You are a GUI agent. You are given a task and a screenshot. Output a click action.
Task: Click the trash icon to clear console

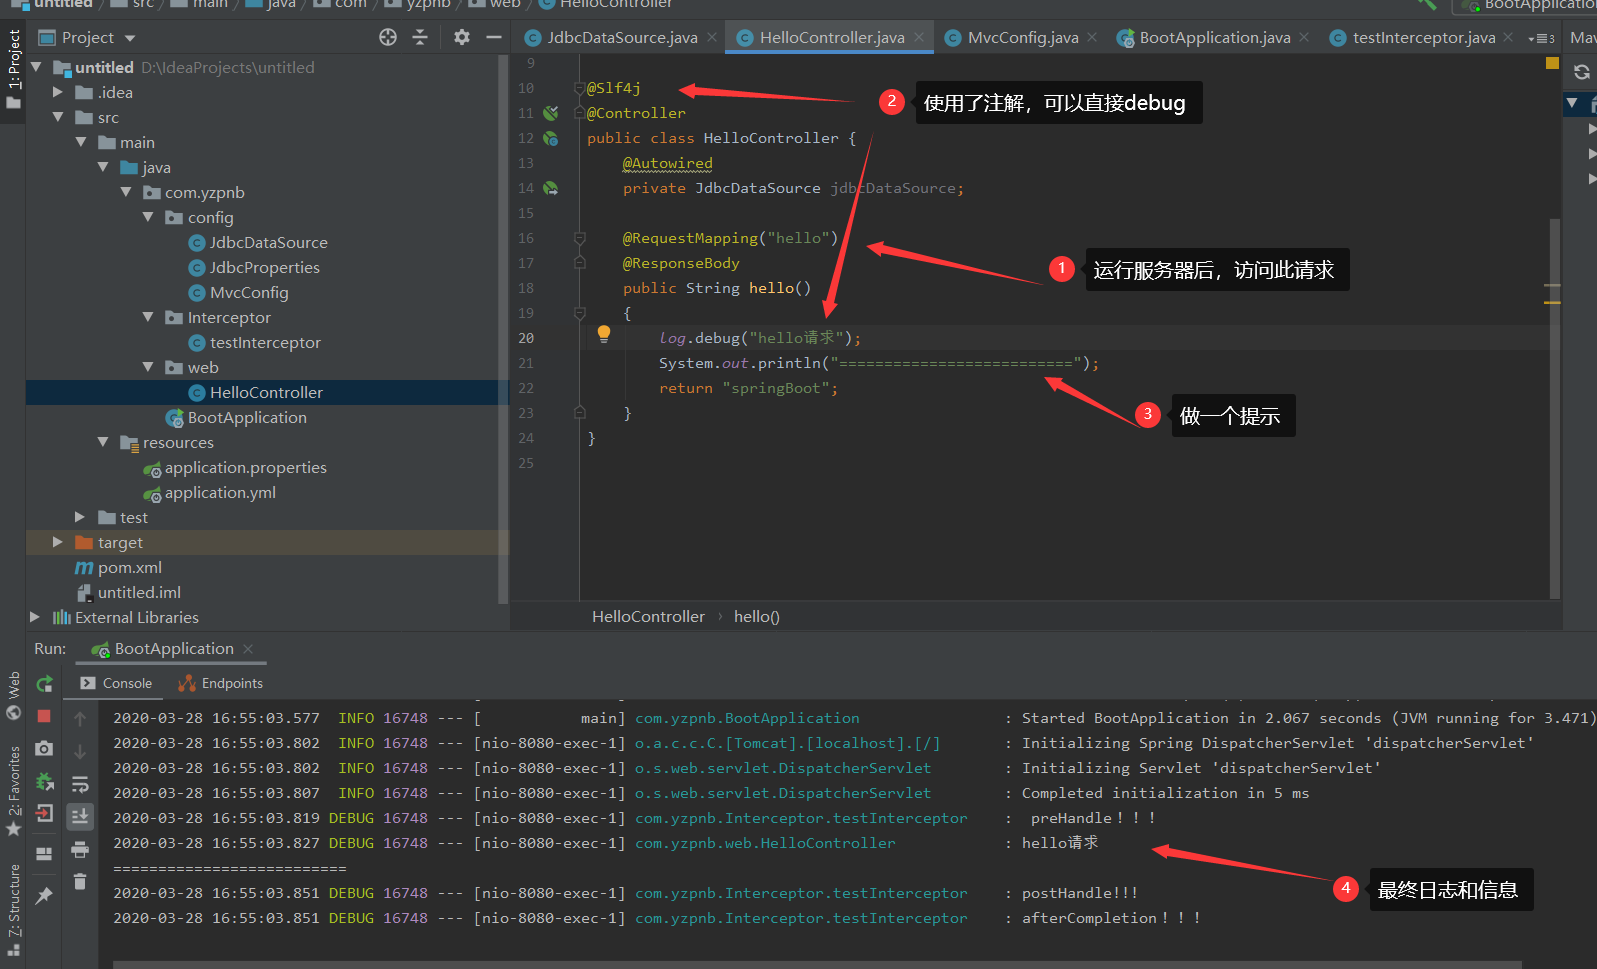pyautogui.click(x=80, y=882)
